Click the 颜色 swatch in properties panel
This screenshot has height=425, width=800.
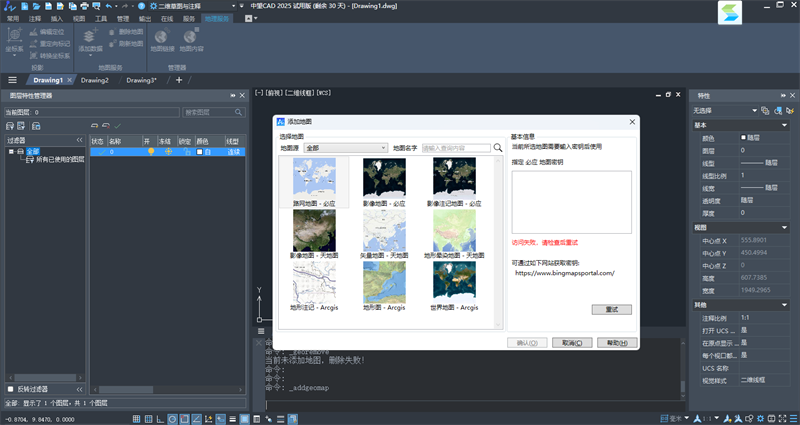click(x=743, y=138)
